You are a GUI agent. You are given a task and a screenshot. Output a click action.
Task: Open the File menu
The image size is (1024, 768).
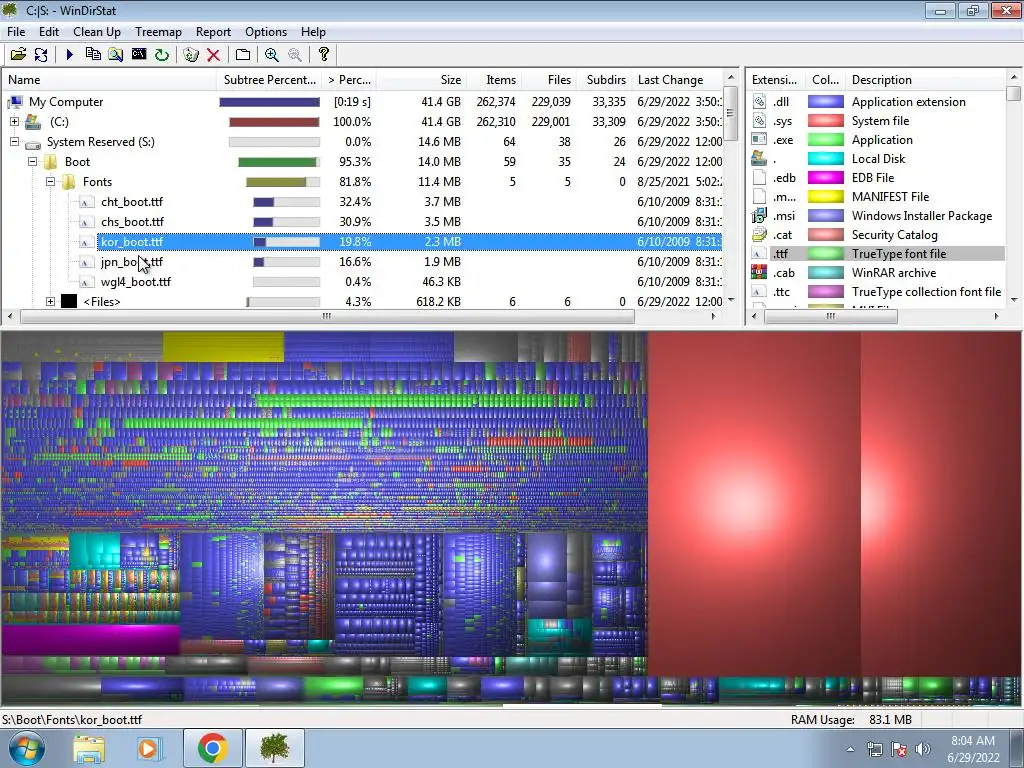(16, 32)
